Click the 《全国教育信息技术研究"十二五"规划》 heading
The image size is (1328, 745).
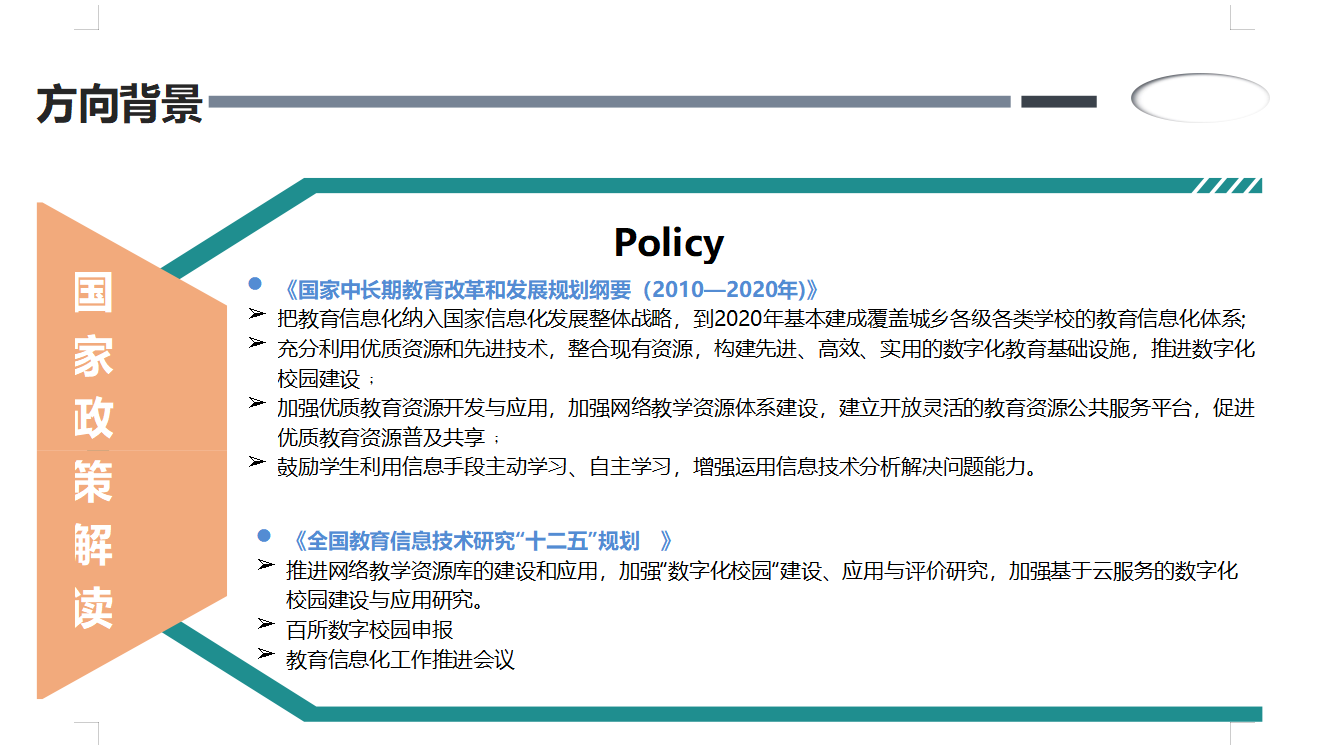480,541
